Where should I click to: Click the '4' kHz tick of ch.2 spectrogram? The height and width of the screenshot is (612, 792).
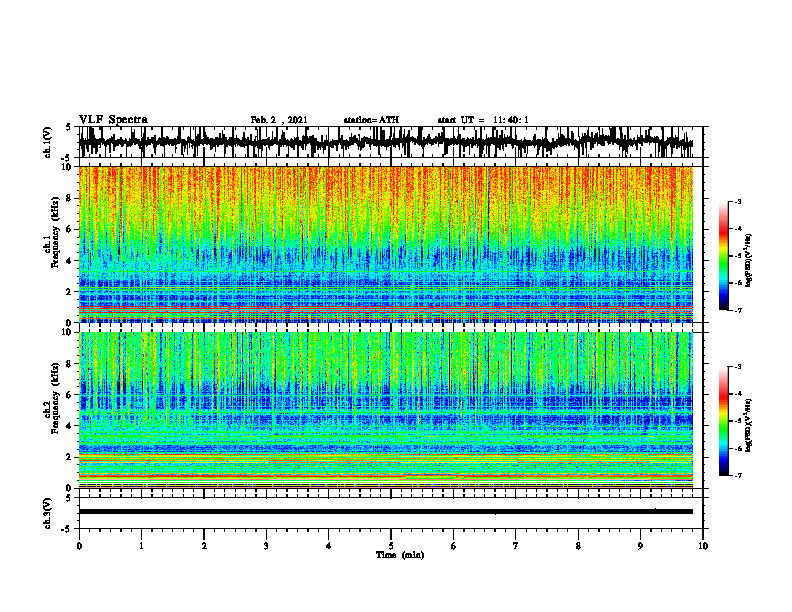coord(70,426)
